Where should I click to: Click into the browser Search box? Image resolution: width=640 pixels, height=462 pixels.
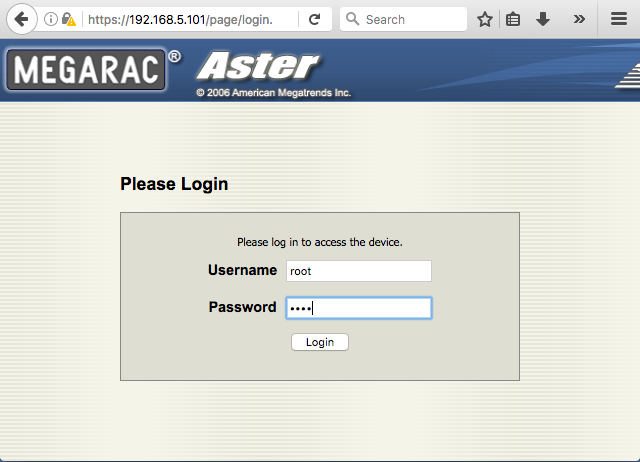[403, 19]
